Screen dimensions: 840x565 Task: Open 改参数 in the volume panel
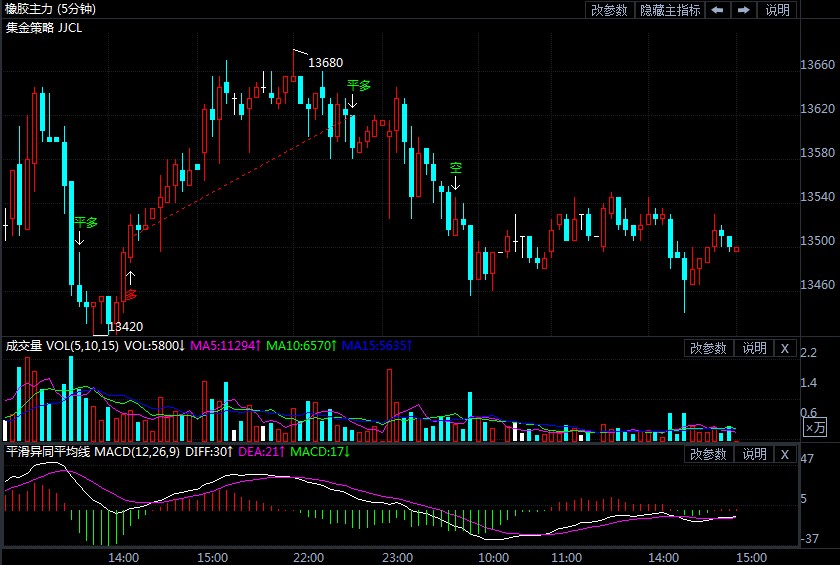(709, 348)
